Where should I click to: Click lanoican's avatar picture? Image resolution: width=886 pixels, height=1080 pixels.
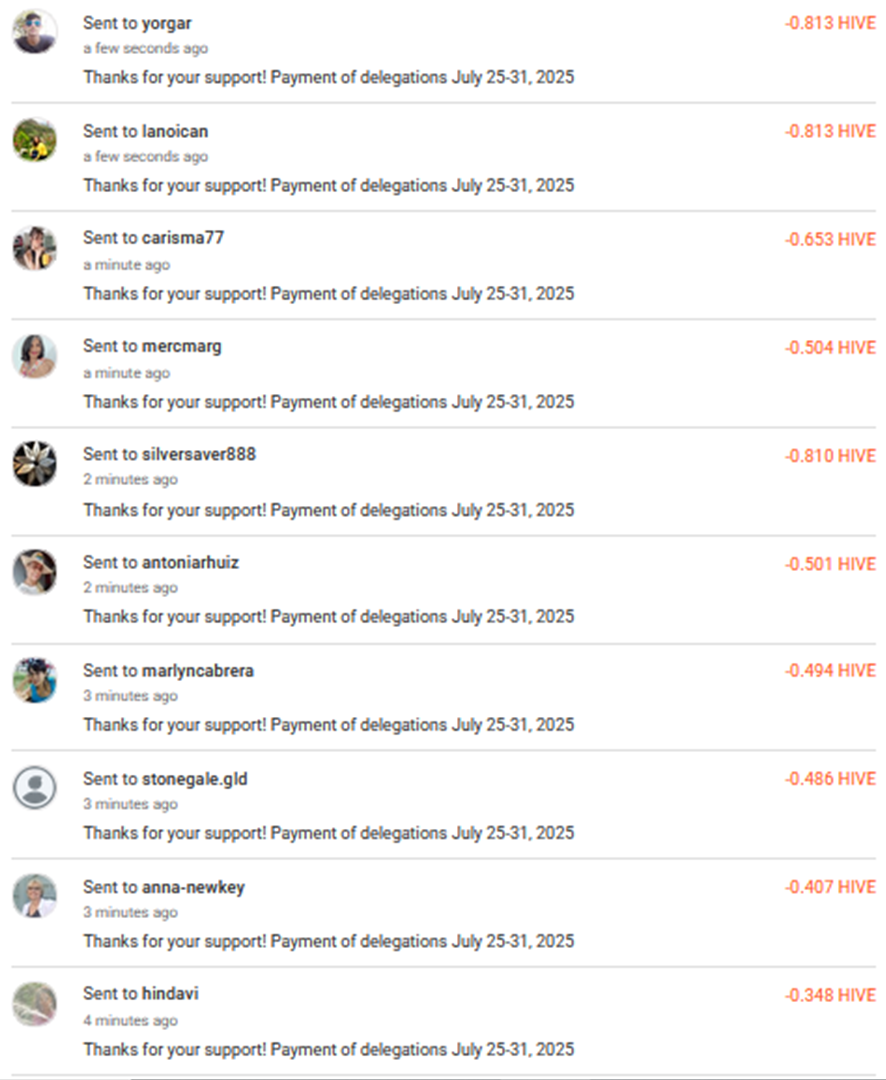pyautogui.click(x=34, y=140)
